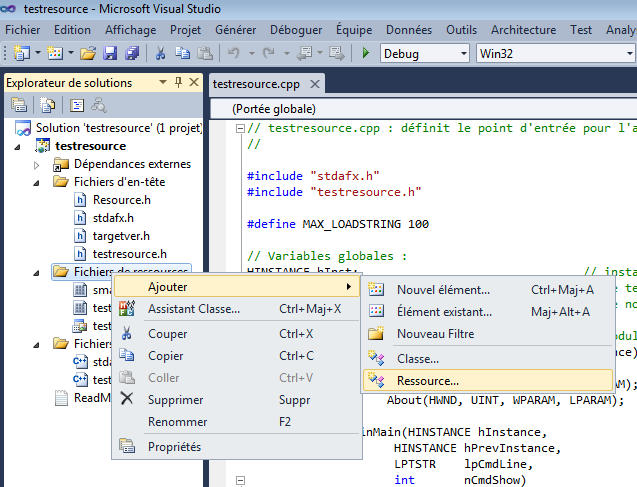Viewport: 637px width, 487px height.
Task: Collapse the testresource project node
Action: tap(17, 147)
